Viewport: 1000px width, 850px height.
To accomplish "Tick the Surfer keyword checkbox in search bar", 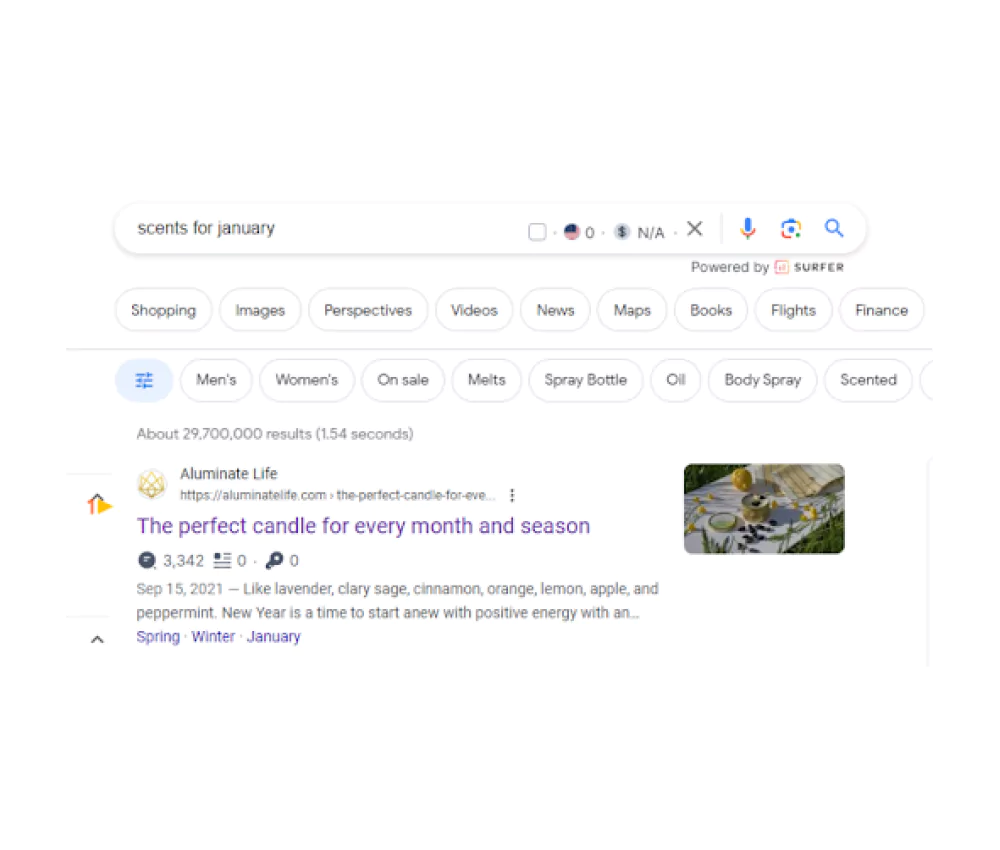I will tap(537, 231).
